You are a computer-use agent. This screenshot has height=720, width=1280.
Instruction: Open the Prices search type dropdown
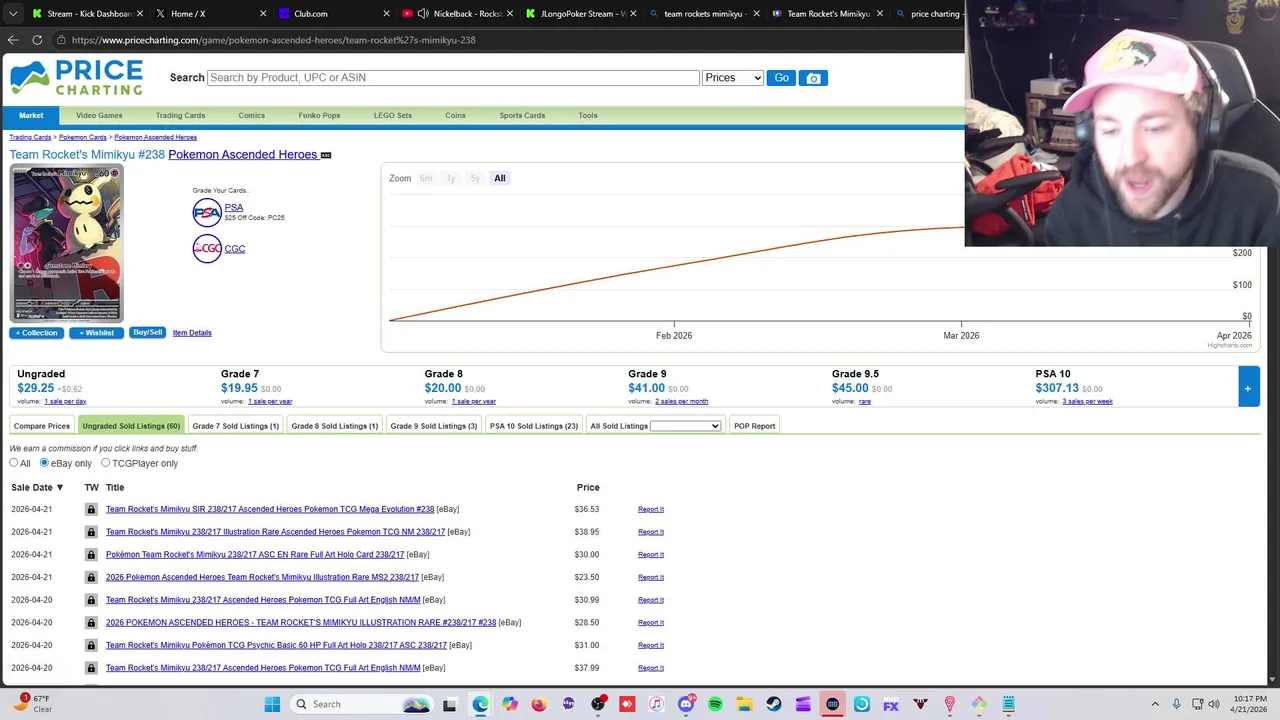(x=732, y=78)
